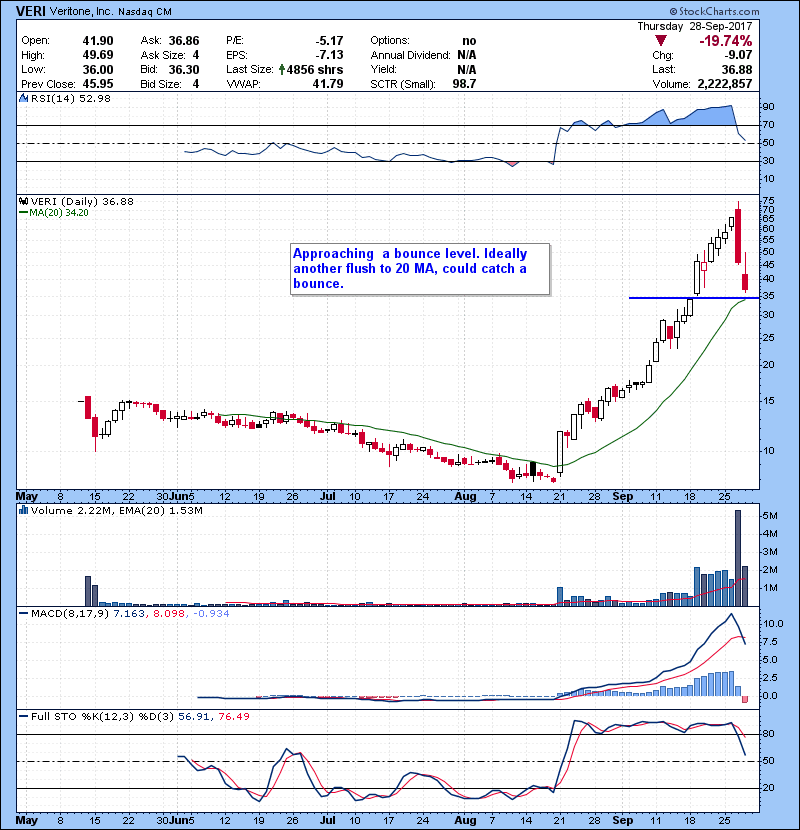Viewport: 800px width, 830px height.
Task: Click the Full STO legend line marker
Action: point(23,716)
